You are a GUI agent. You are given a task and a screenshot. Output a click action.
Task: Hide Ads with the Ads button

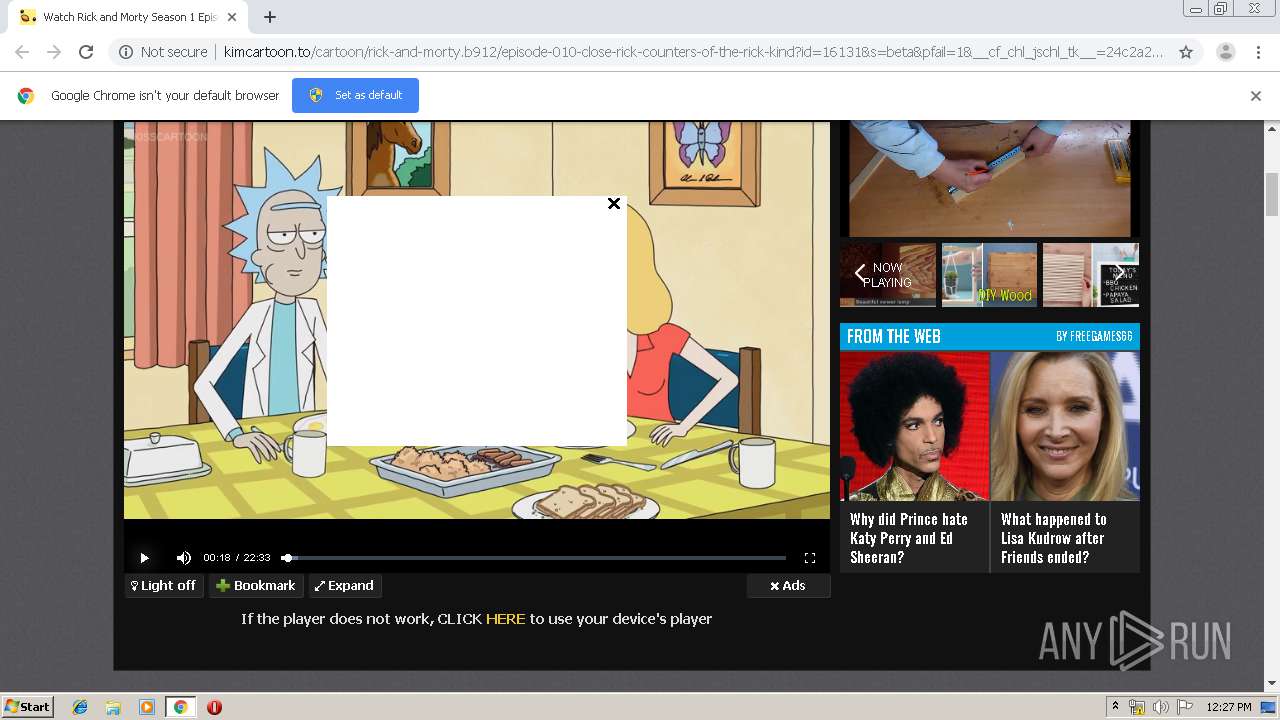coord(788,586)
